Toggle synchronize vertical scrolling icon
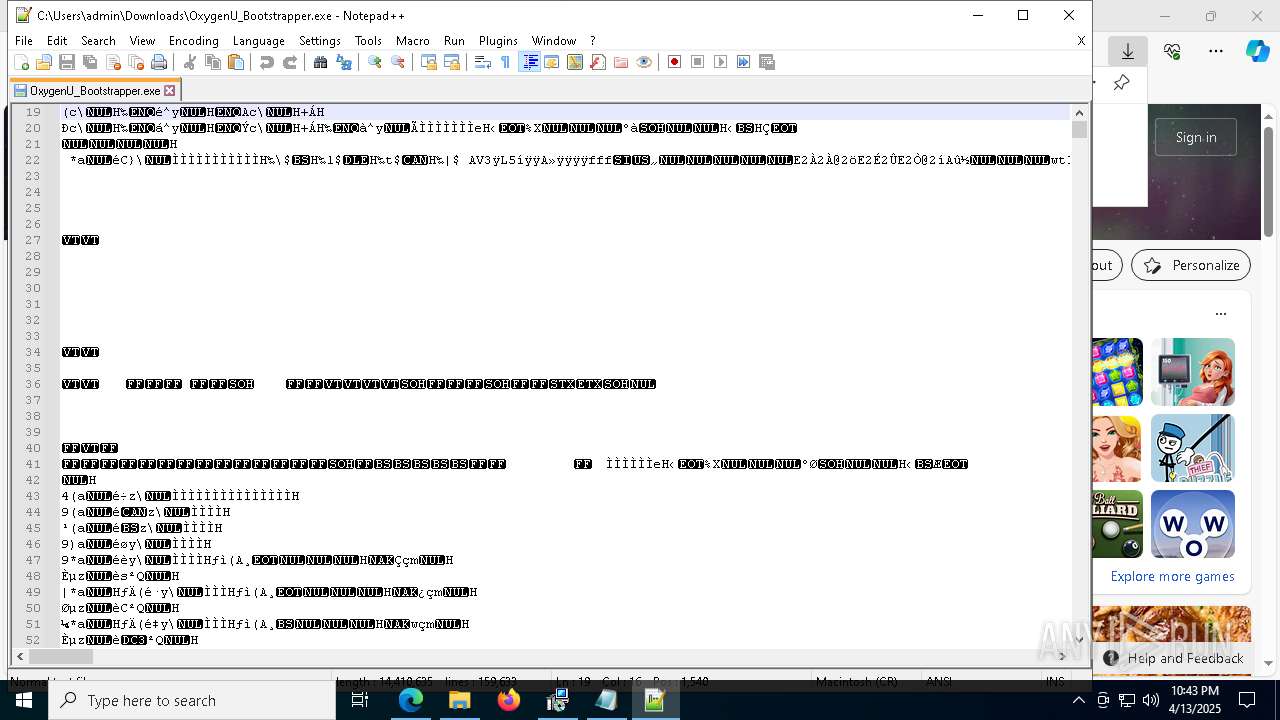The height and width of the screenshot is (720, 1280). (429, 62)
